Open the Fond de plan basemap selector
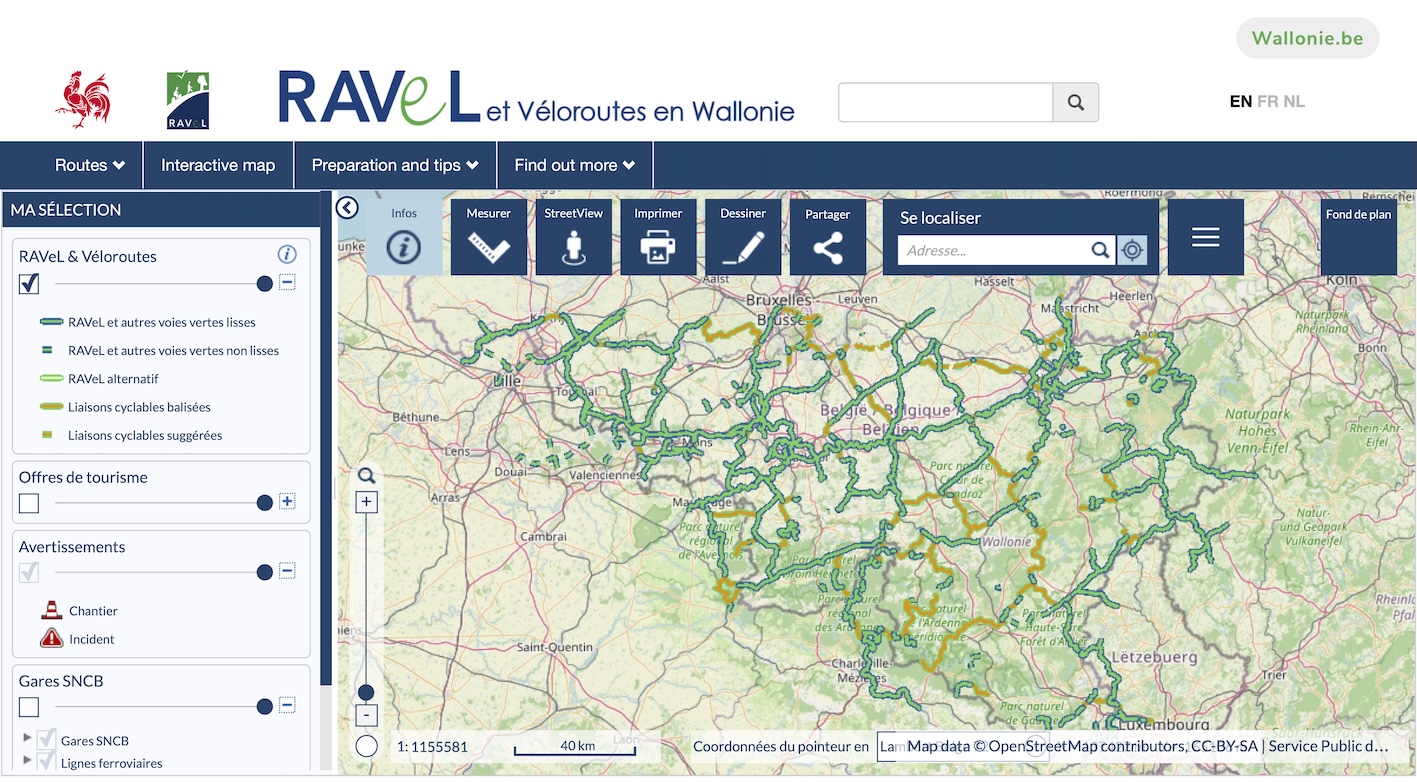This screenshot has height=782, width=1417. click(1358, 237)
